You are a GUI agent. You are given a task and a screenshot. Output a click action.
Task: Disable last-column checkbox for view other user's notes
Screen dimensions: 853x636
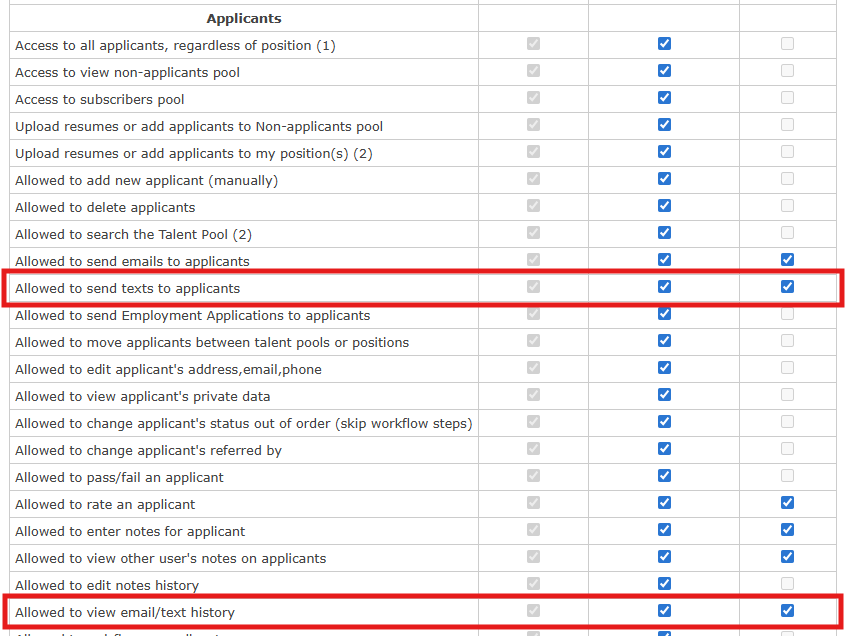click(x=787, y=557)
